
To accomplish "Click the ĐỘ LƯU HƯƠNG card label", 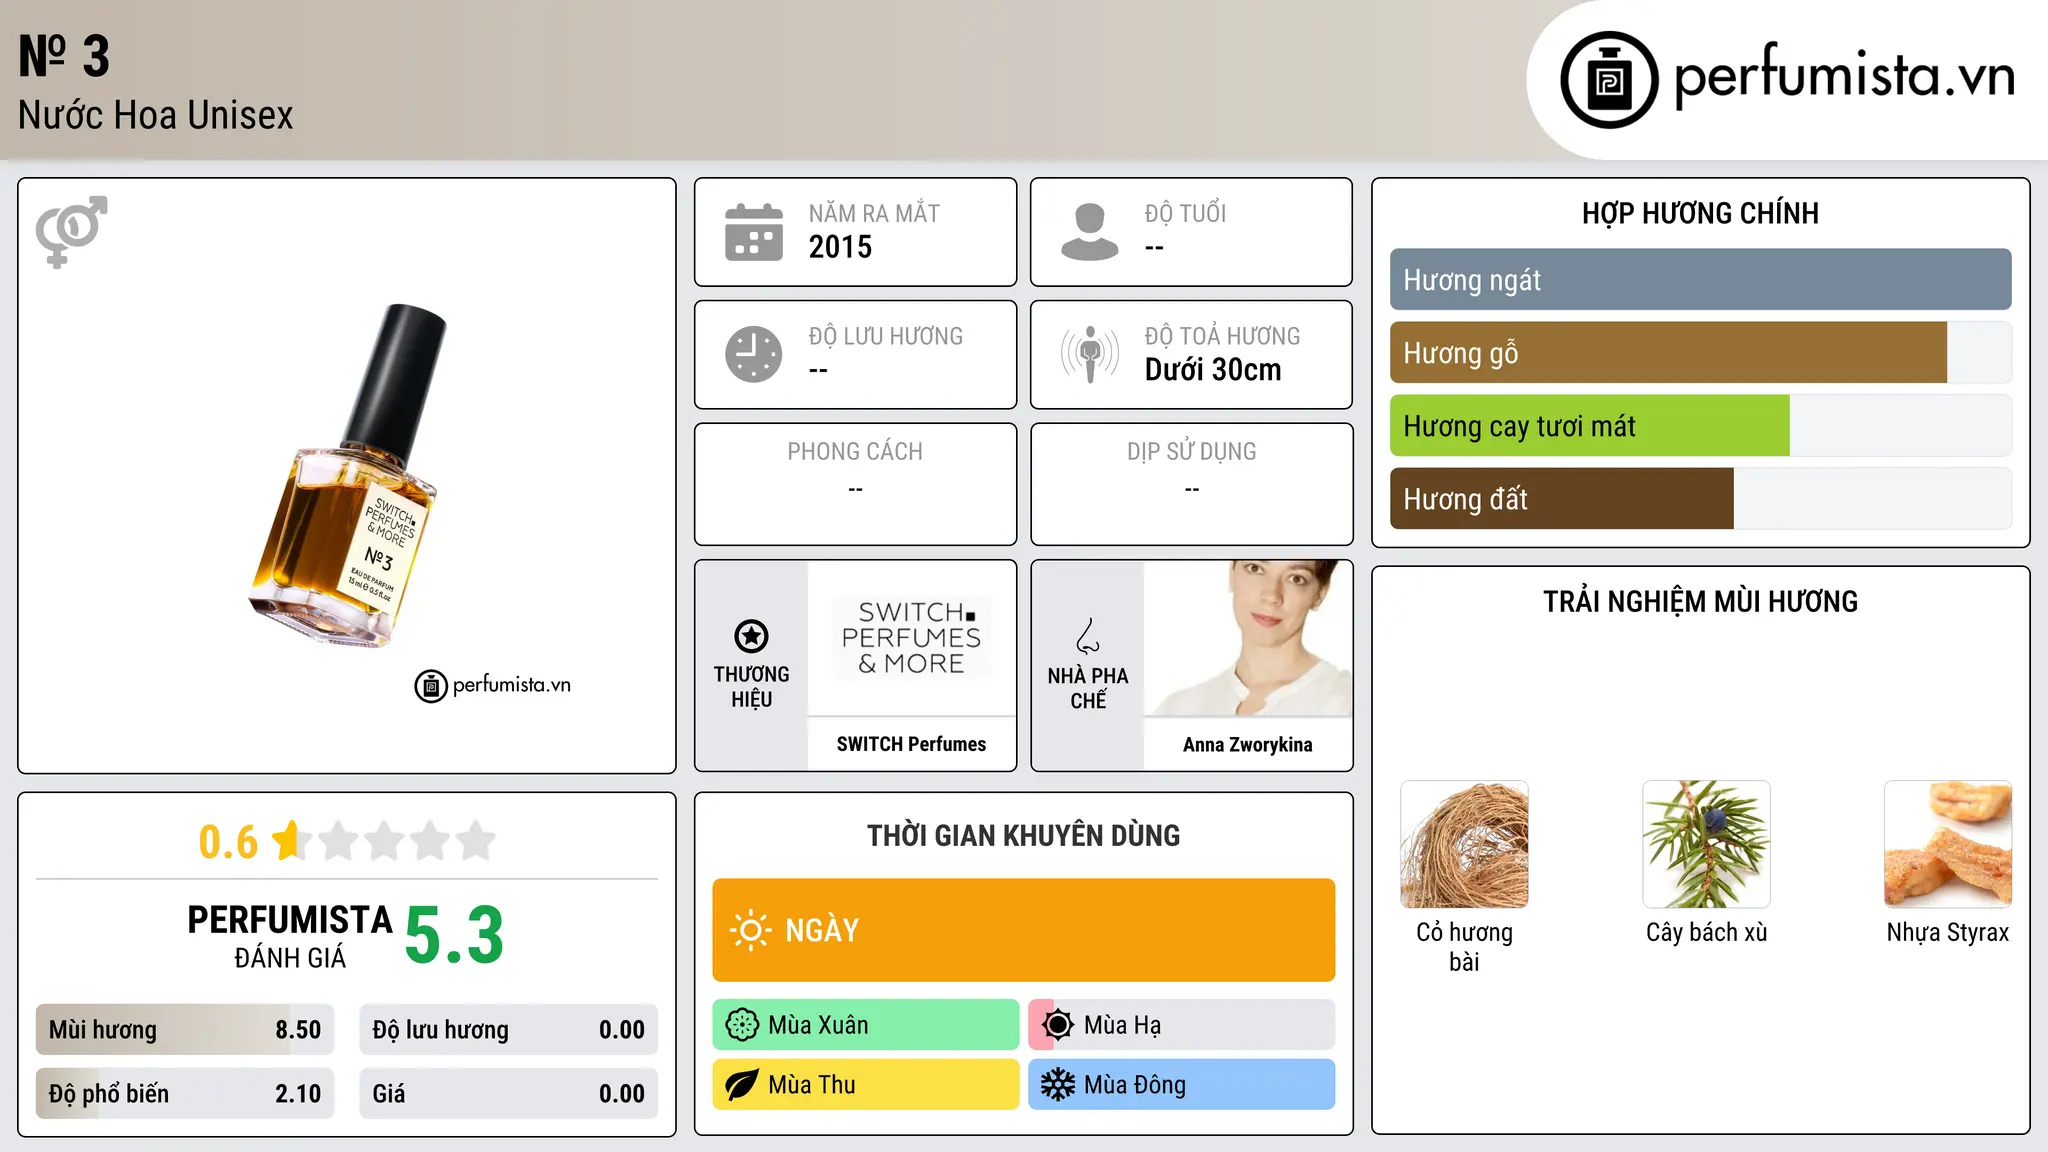I will point(886,336).
